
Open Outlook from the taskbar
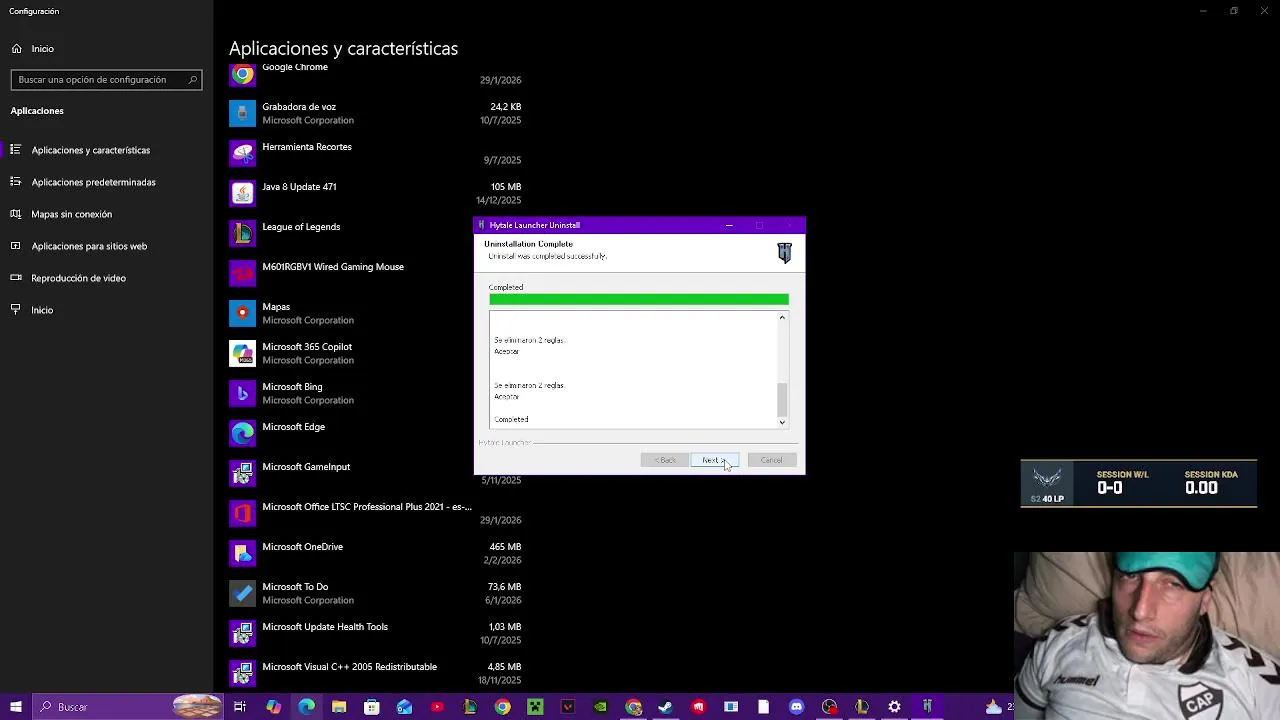coord(404,707)
